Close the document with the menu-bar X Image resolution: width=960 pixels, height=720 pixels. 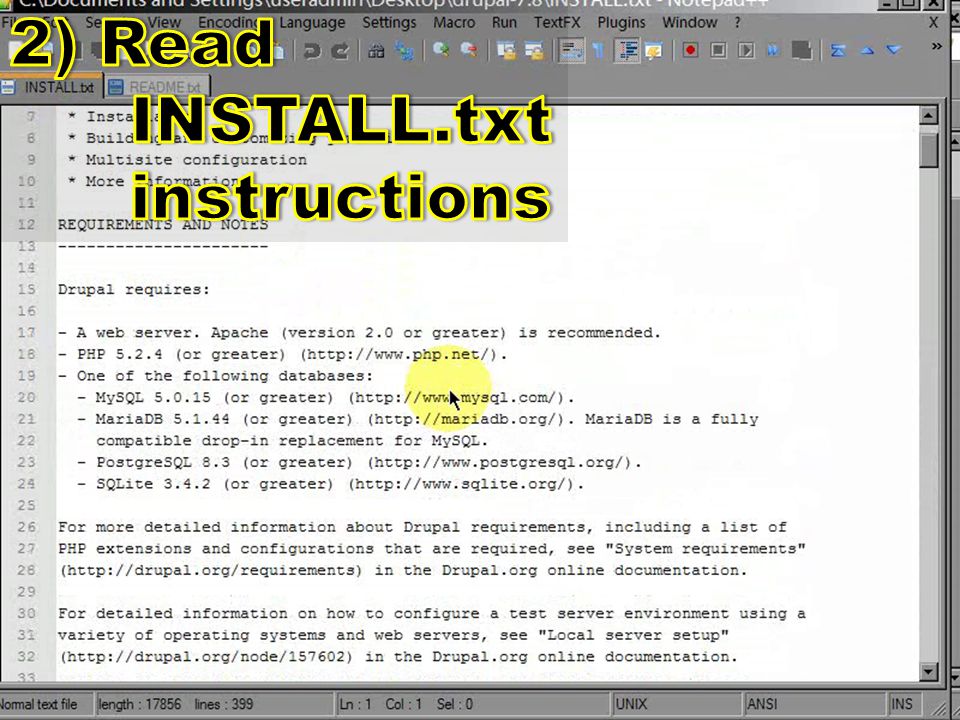pos(934,23)
